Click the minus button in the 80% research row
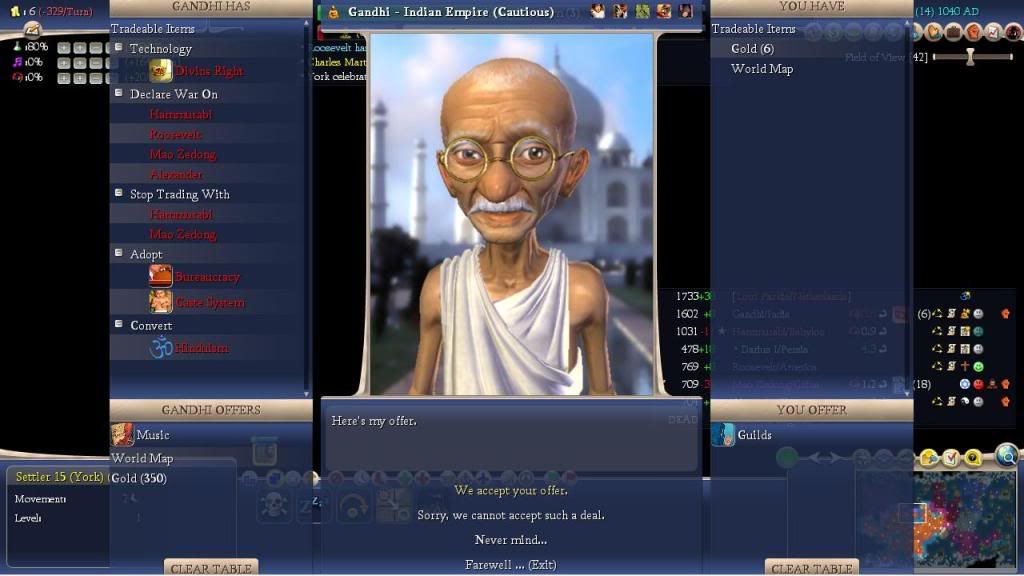 click(95, 48)
